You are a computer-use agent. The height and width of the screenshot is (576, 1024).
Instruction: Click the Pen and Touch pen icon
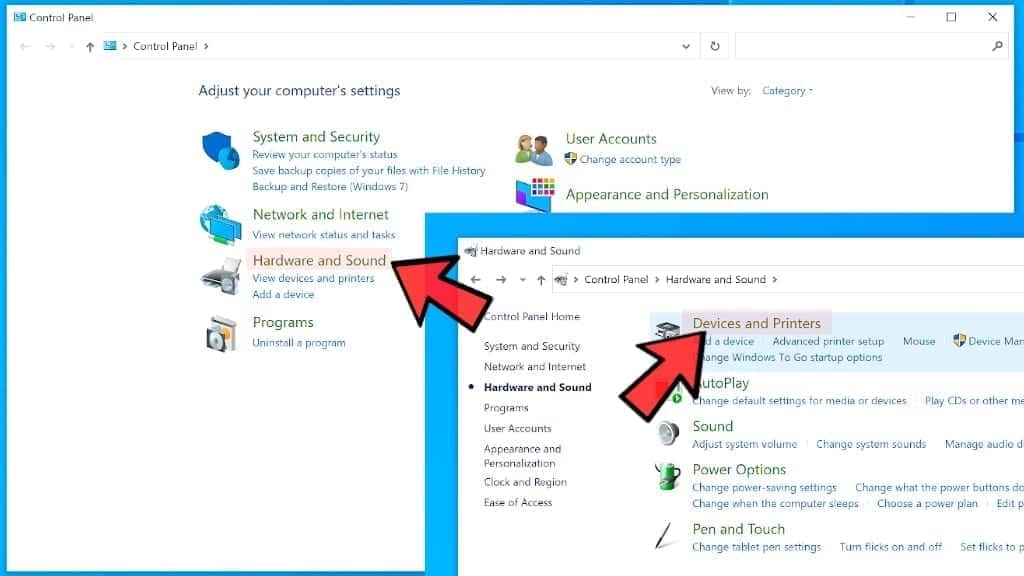pyautogui.click(x=664, y=536)
